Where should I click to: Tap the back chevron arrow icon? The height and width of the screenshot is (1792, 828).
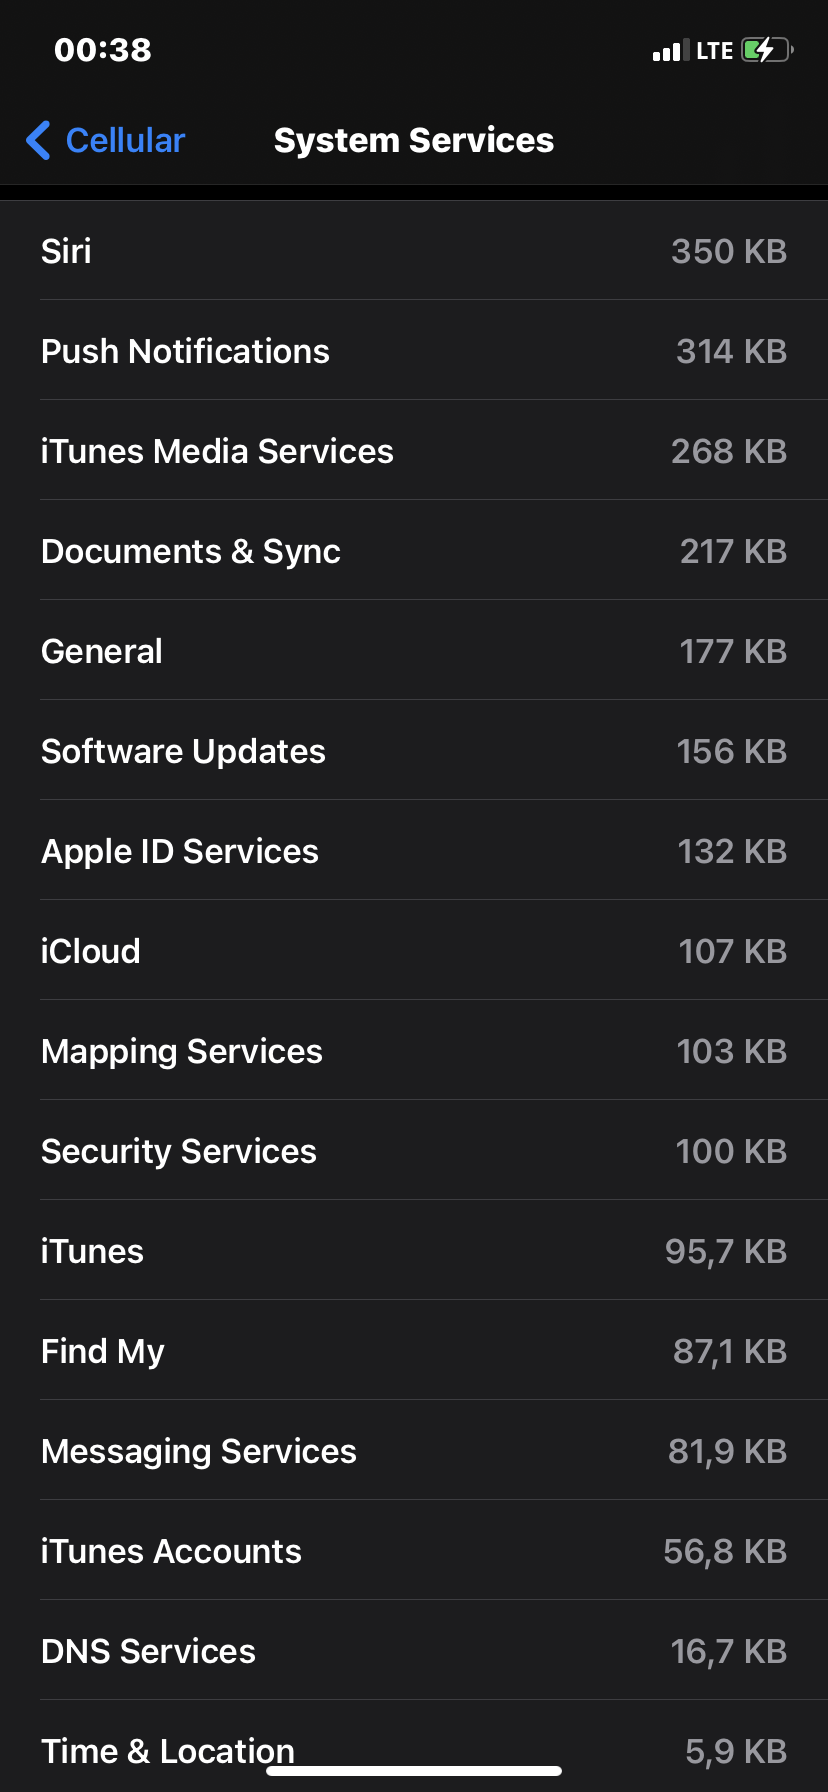(x=39, y=141)
